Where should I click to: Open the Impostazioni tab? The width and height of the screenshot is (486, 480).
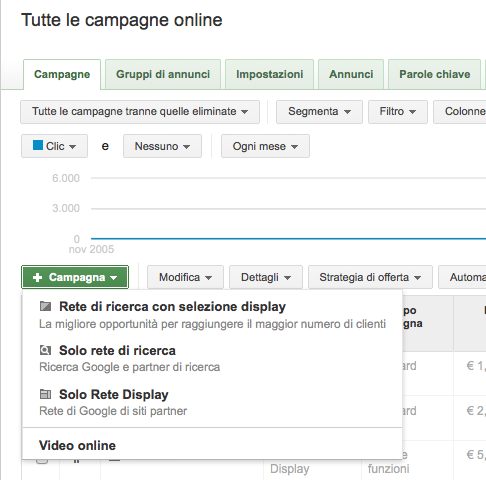coord(270,74)
